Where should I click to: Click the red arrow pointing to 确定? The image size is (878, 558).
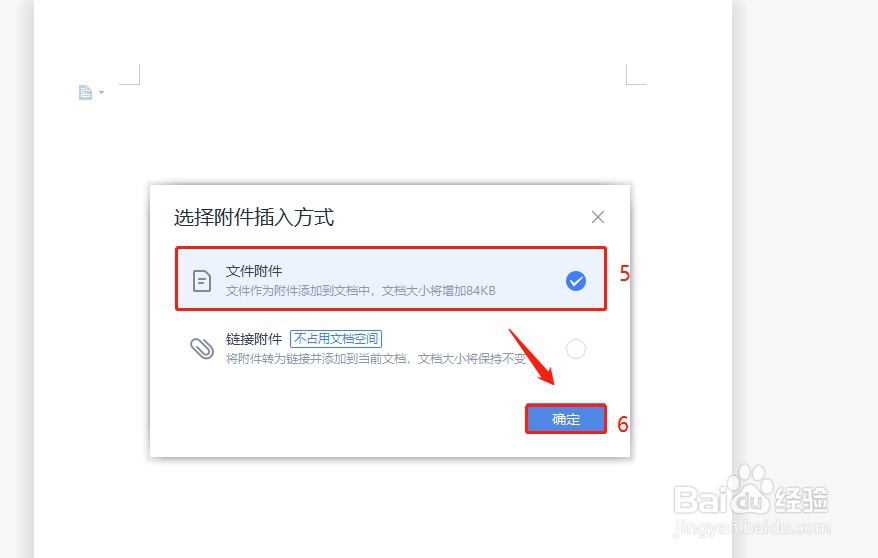[531, 357]
